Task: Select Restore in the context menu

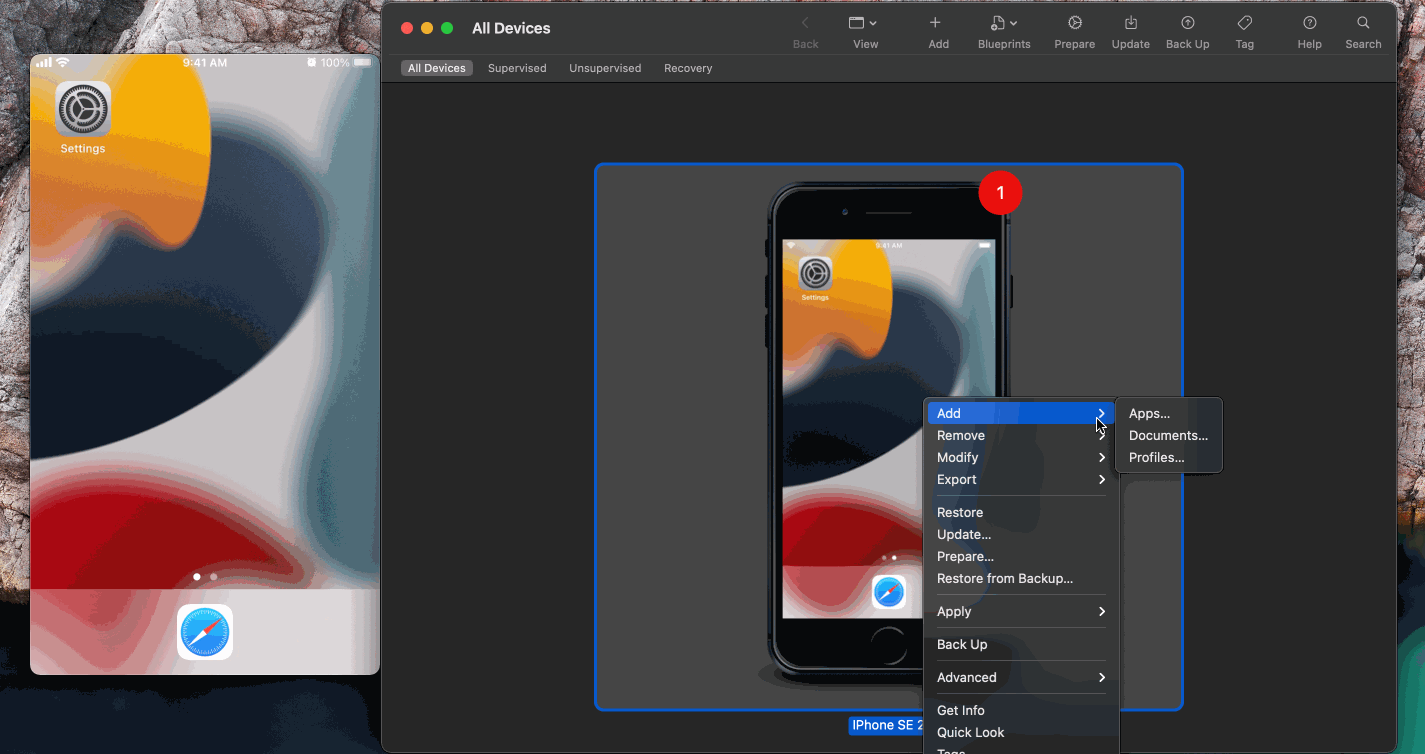Action: click(x=1021, y=512)
